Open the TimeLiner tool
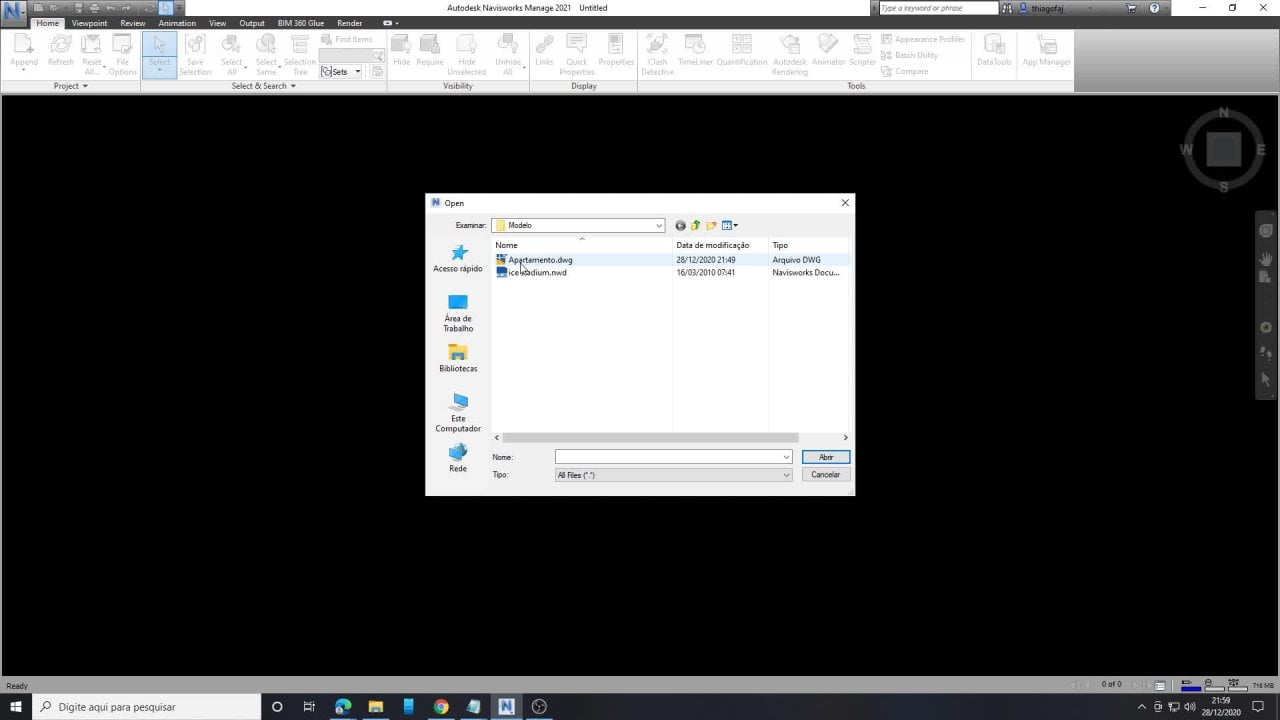This screenshot has height=720, width=1280. (695, 50)
